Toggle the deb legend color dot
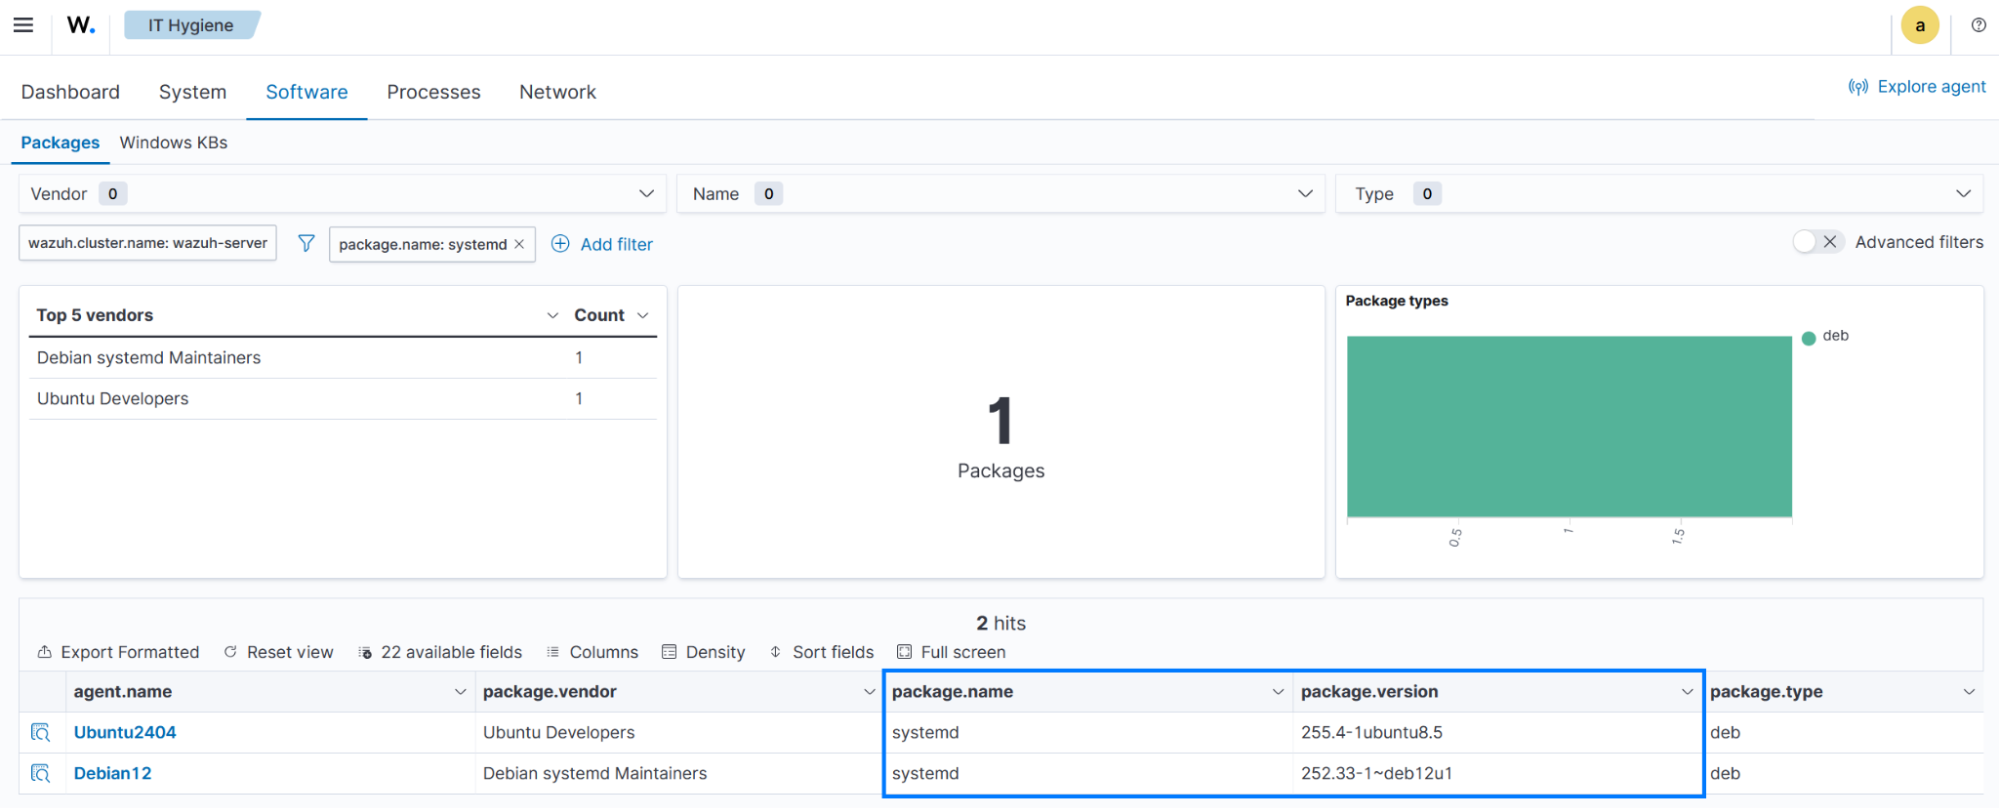 click(1808, 338)
